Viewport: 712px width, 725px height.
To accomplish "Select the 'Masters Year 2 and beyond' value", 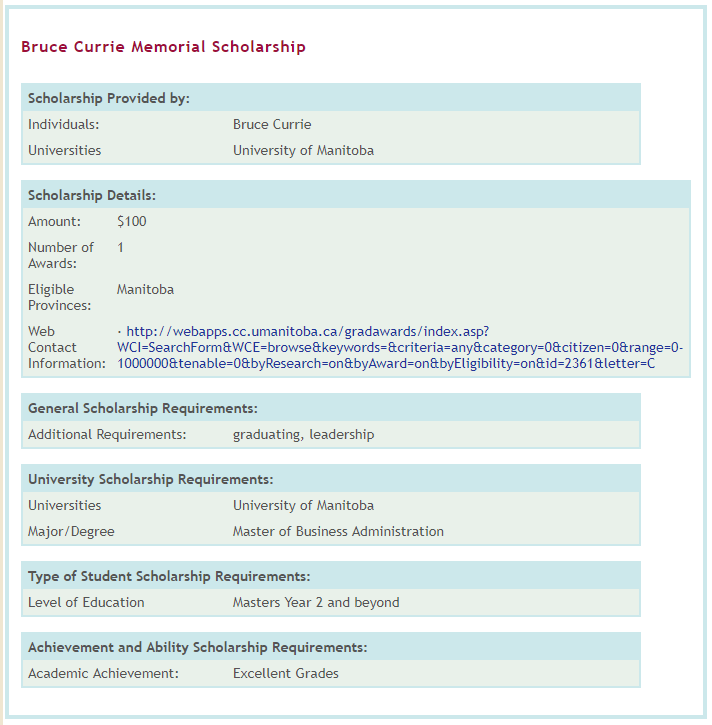I will click(x=316, y=603).
